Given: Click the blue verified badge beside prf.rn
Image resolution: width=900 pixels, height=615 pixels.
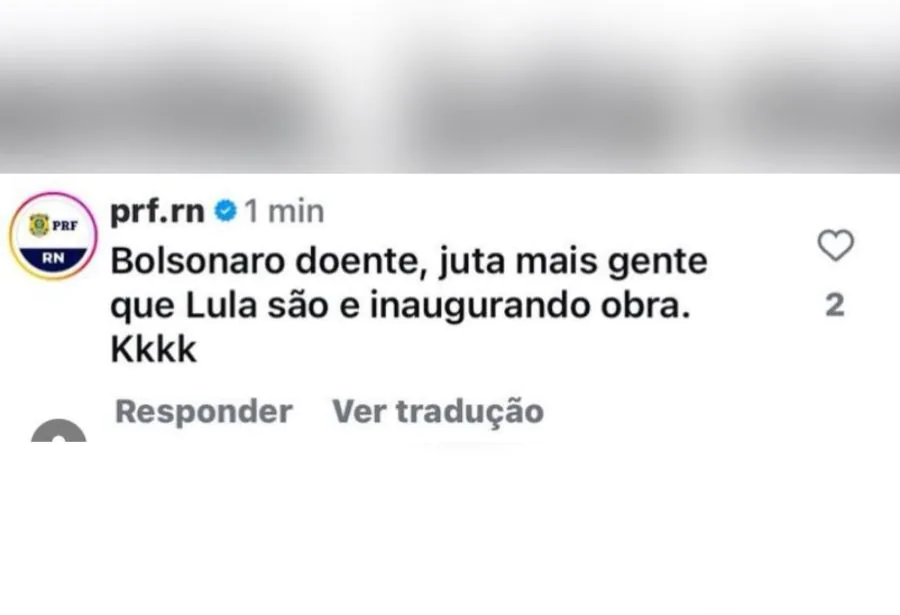Looking at the screenshot, I should (x=226, y=211).
